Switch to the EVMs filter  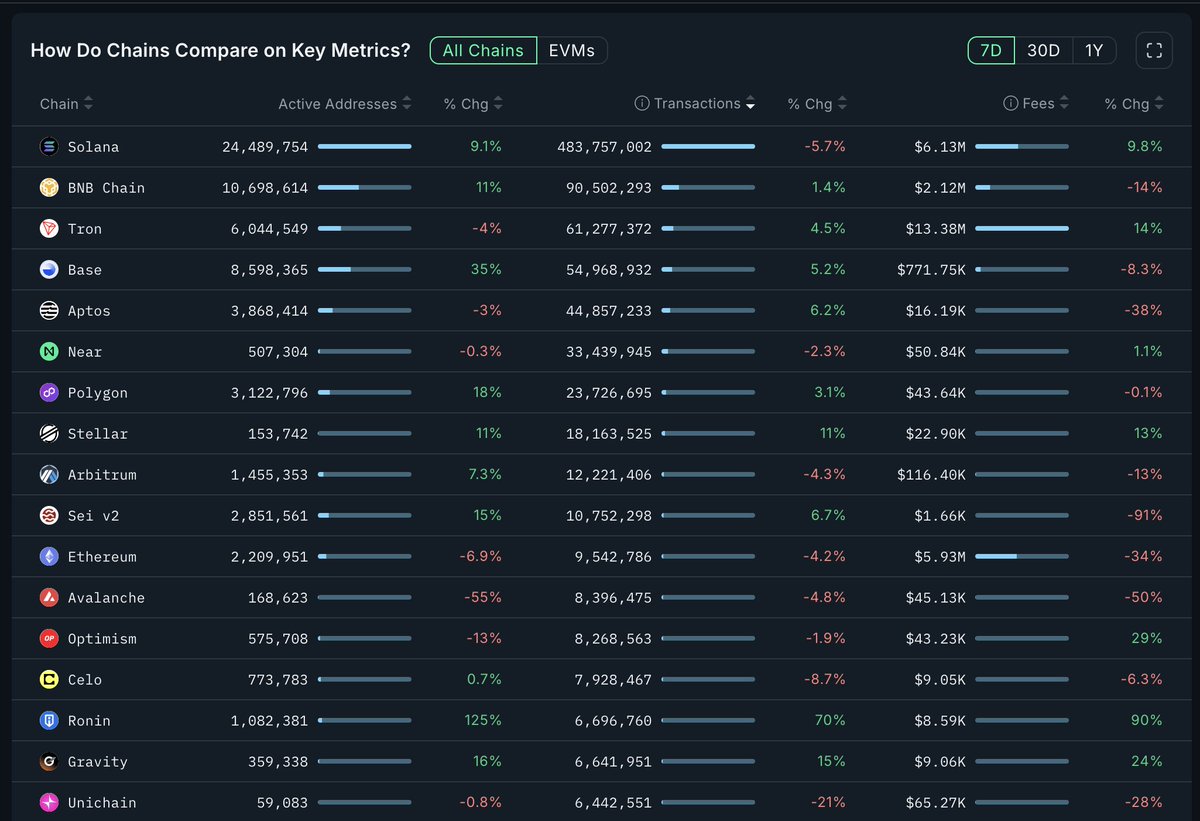(x=572, y=50)
